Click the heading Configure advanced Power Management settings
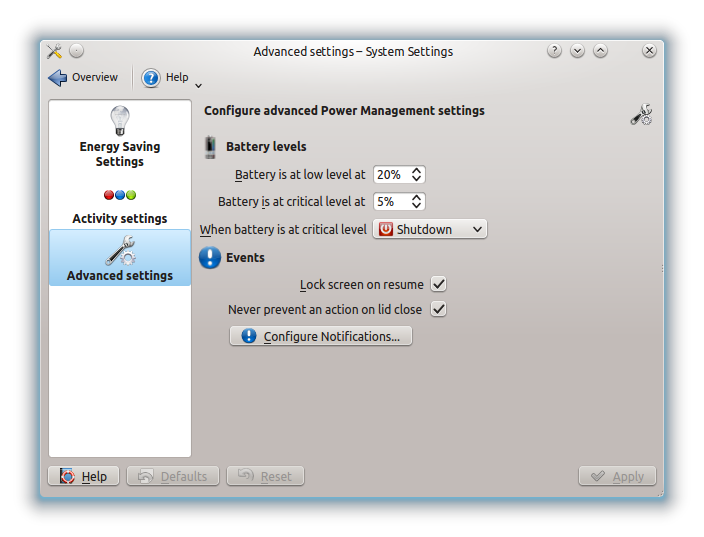 pyautogui.click(x=344, y=111)
